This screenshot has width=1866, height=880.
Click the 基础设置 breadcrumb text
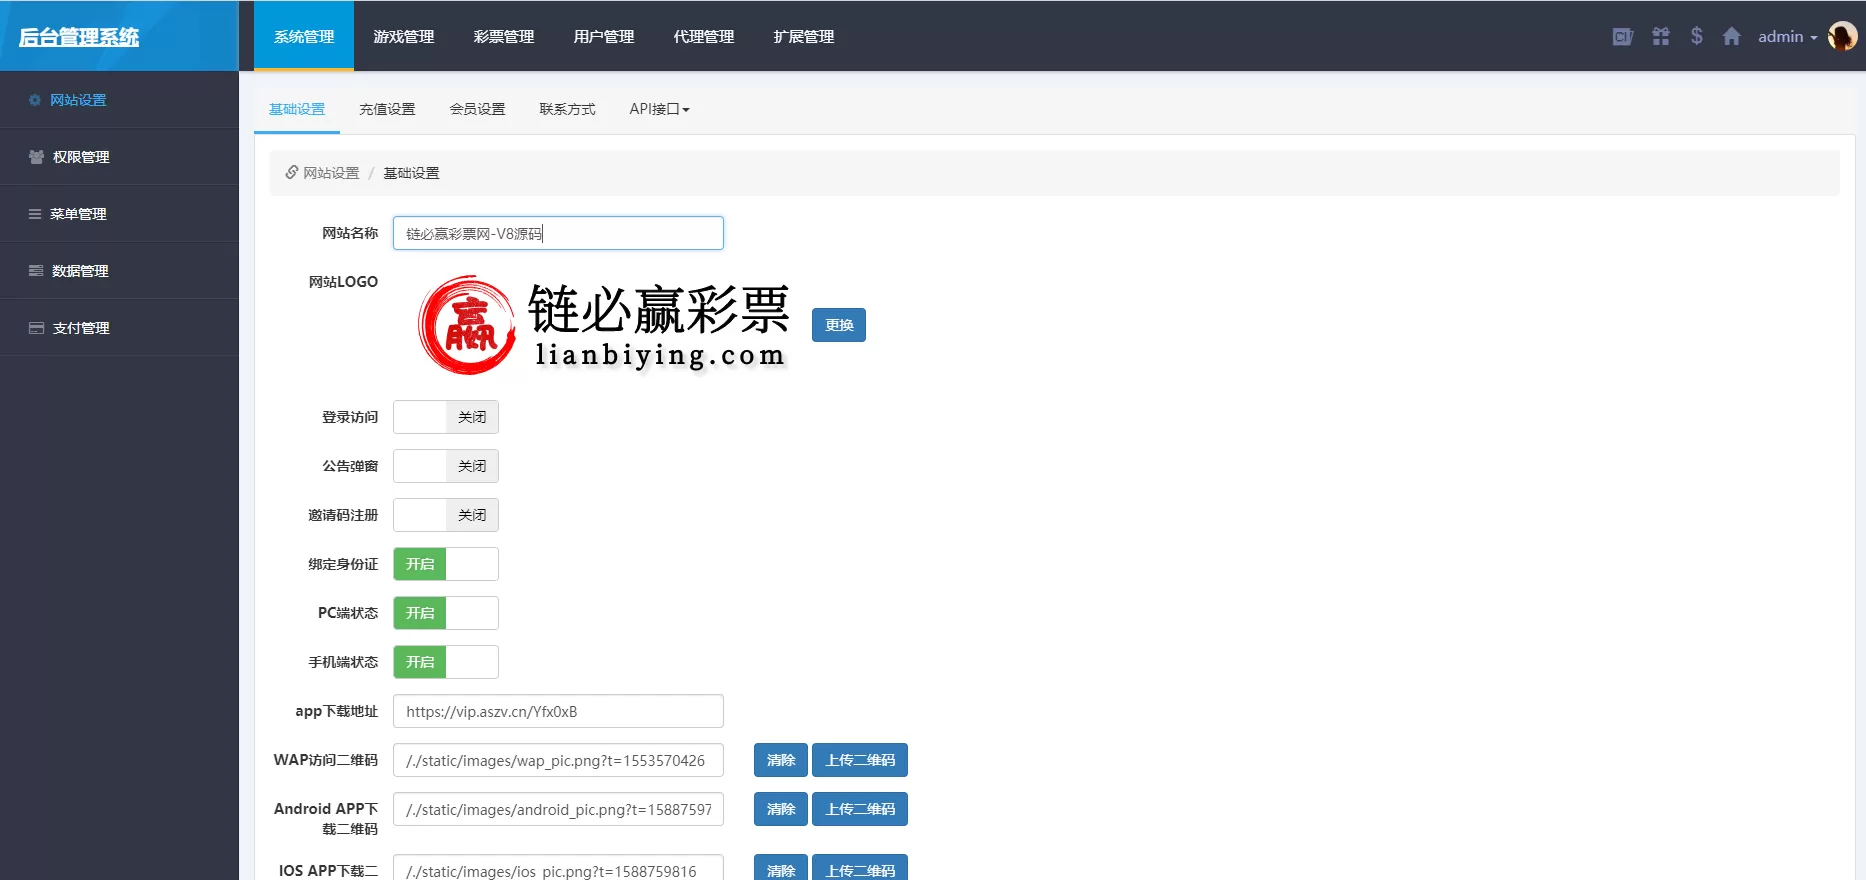(x=411, y=173)
